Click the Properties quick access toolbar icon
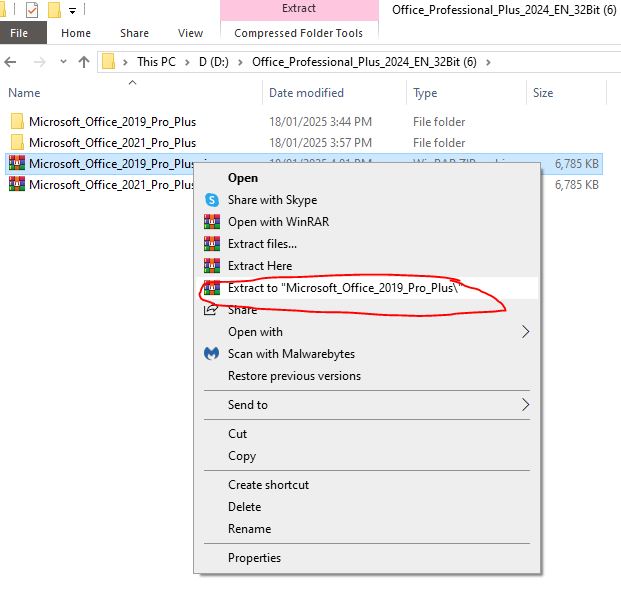This screenshot has width=621, height=590. (32, 10)
